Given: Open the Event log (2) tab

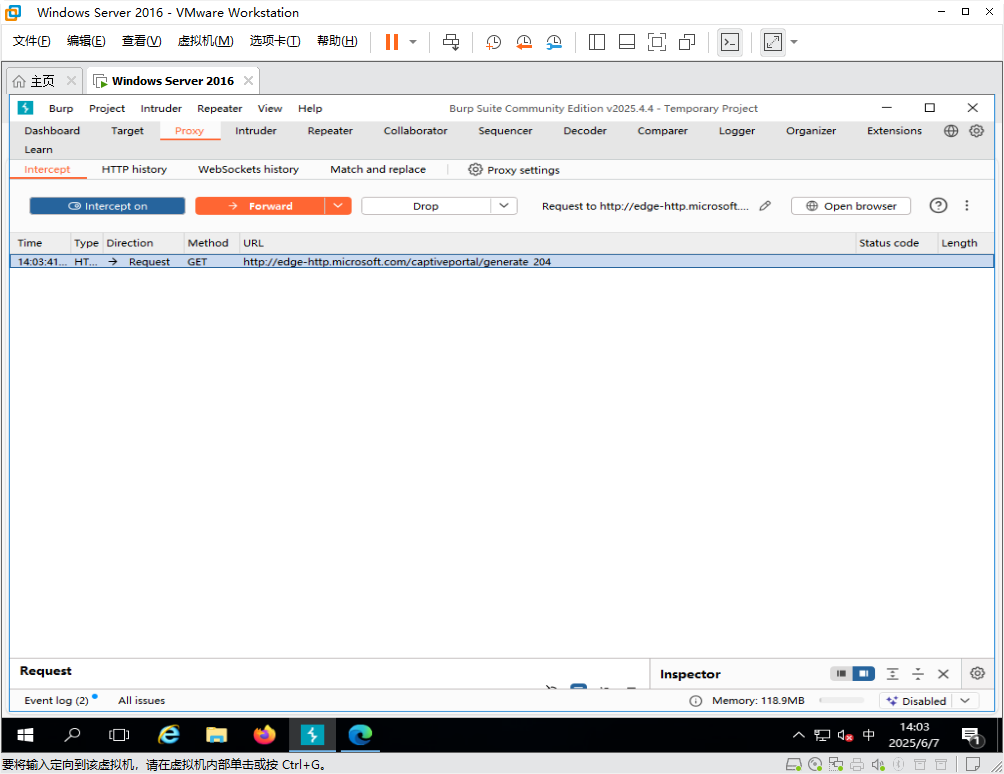Looking at the screenshot, I should (x=59, y=700).
